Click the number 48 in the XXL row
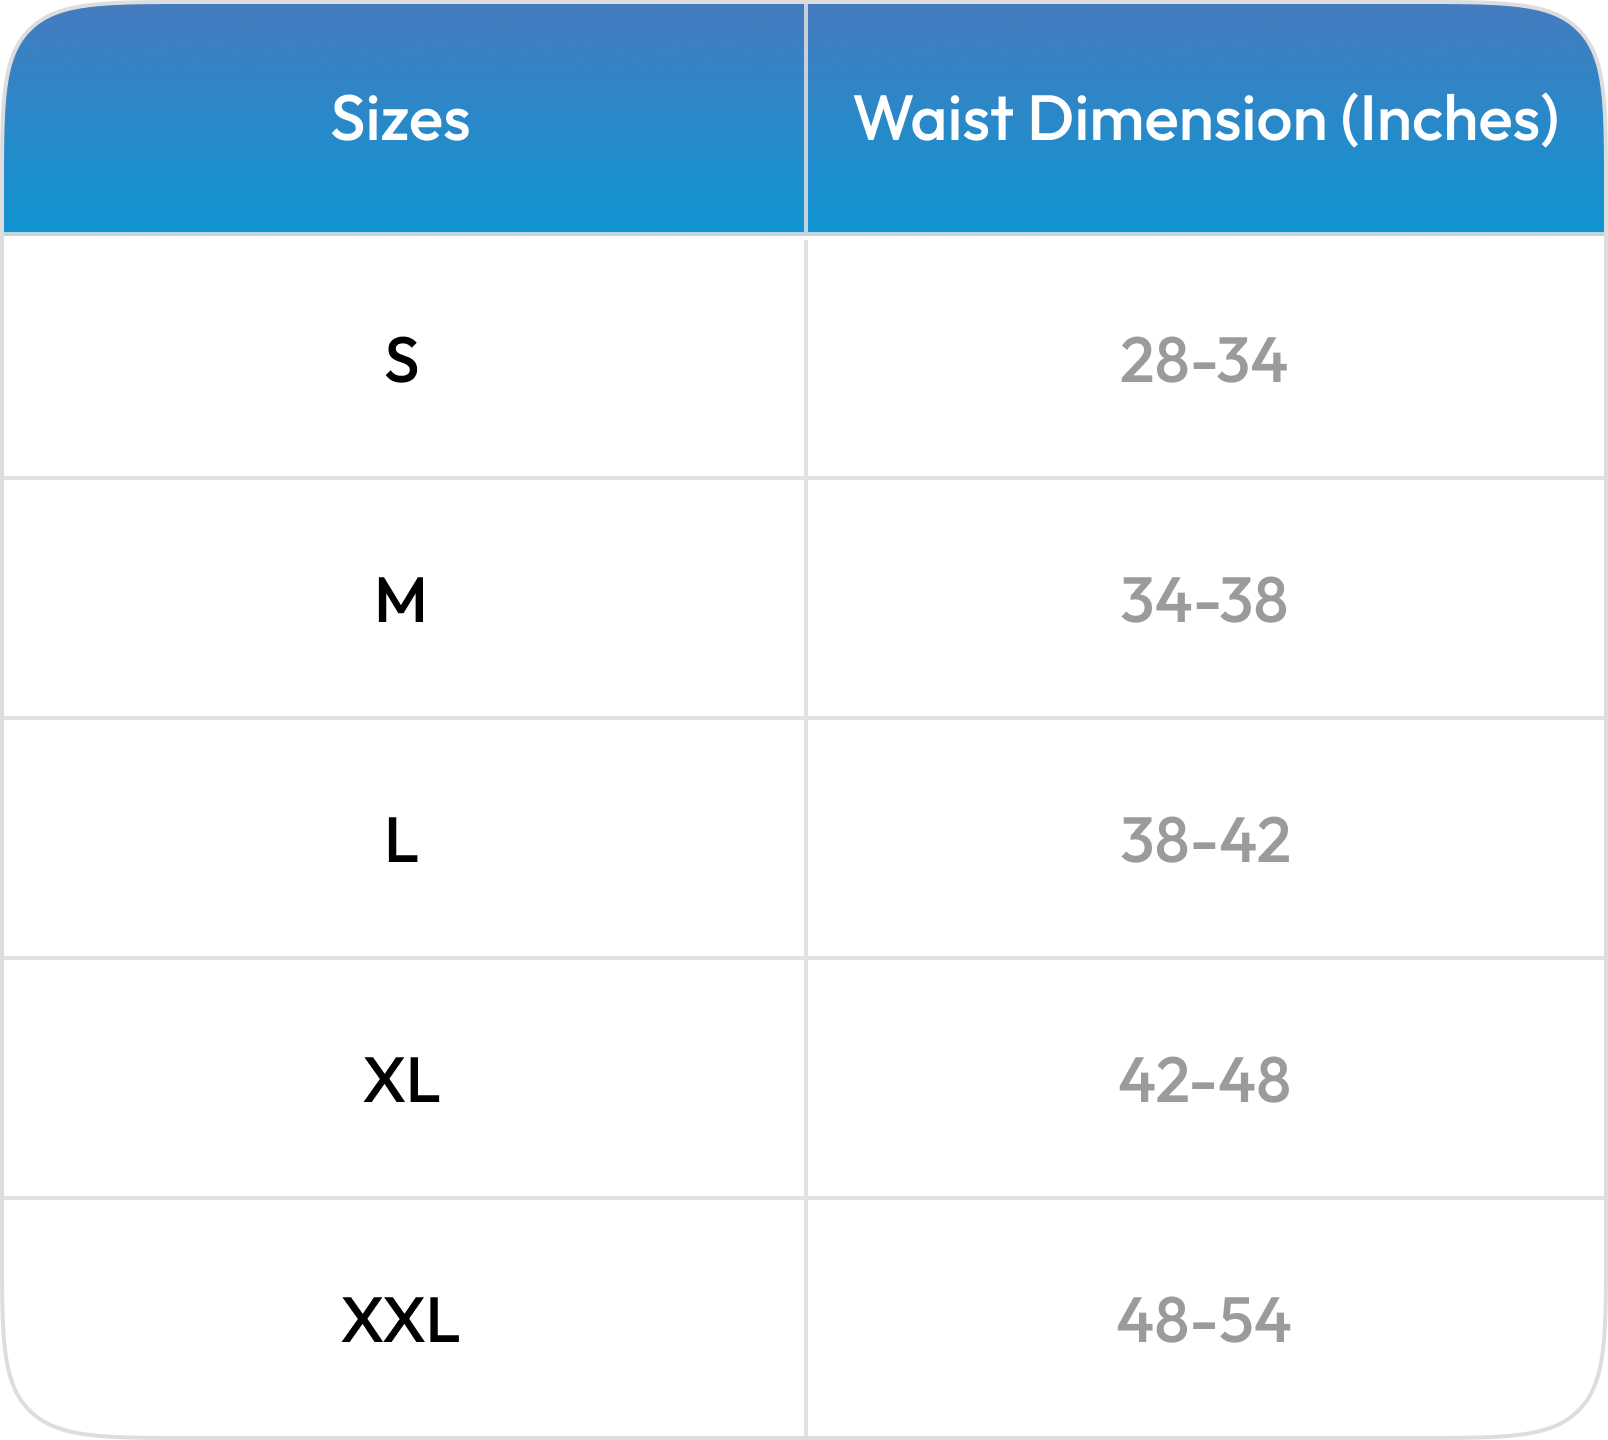 pyautogui.click(x=1152, y=1321)
